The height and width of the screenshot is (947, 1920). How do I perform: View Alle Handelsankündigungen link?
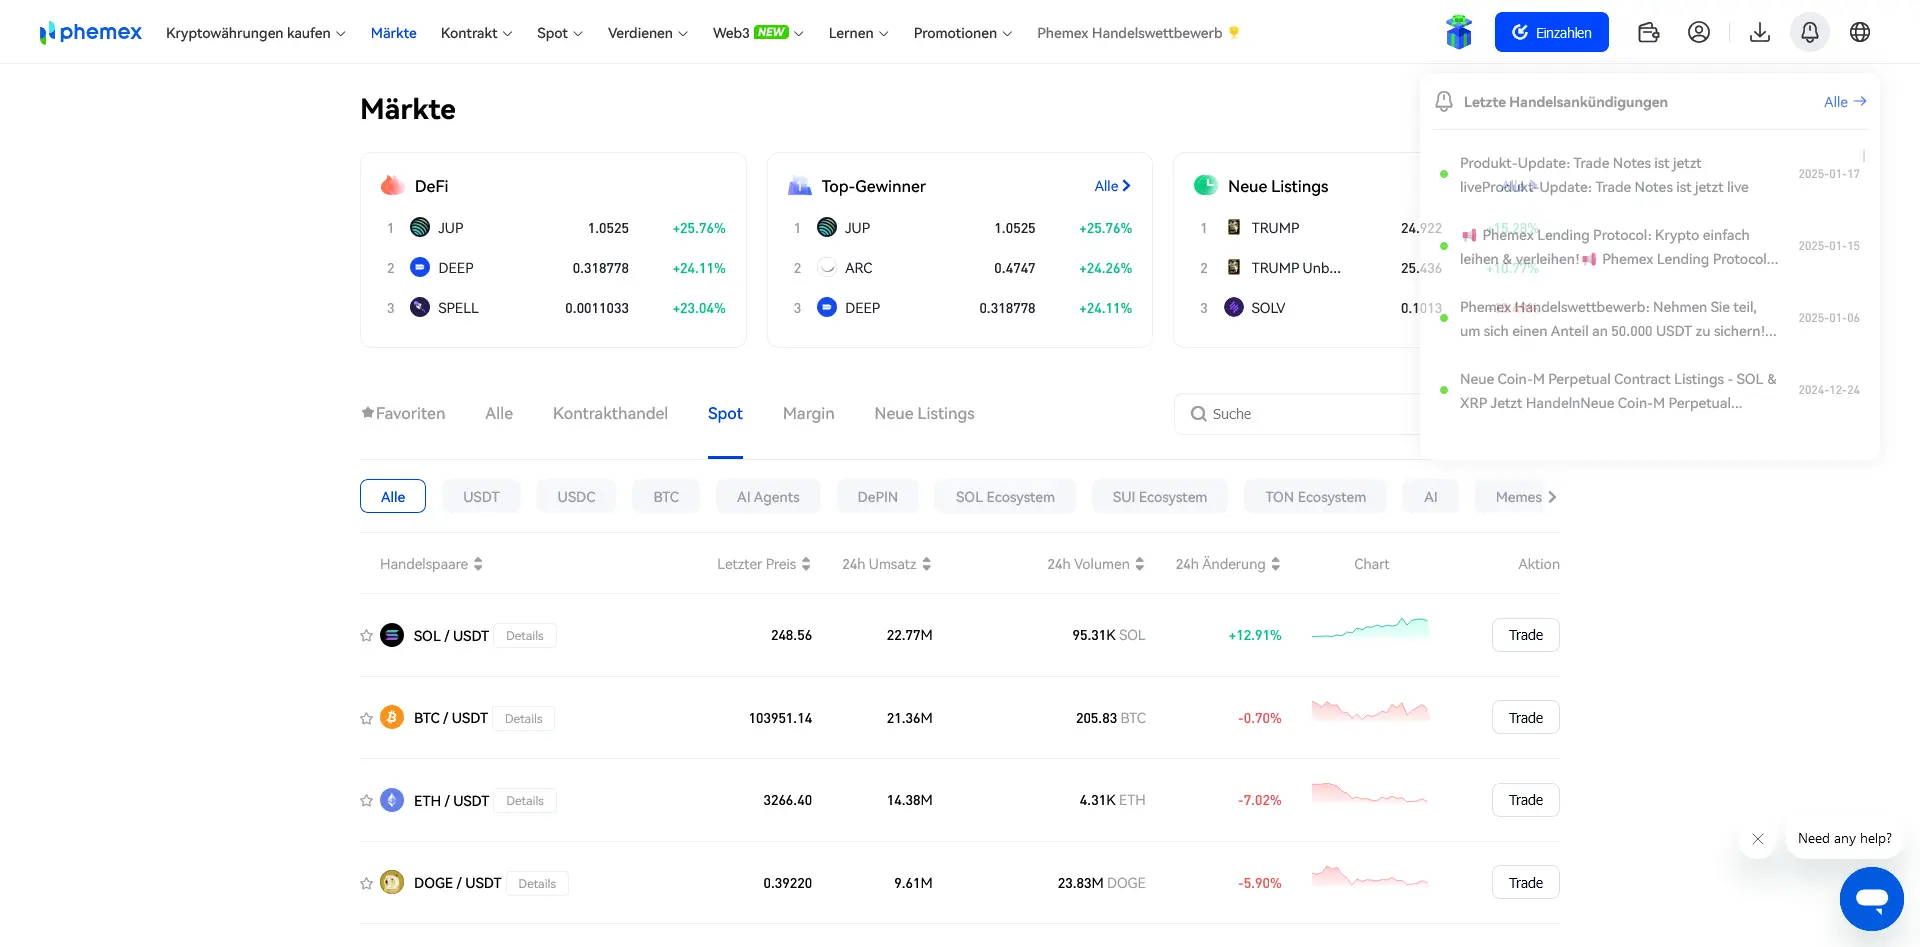pyautogui.click(x=1845, y=102)
